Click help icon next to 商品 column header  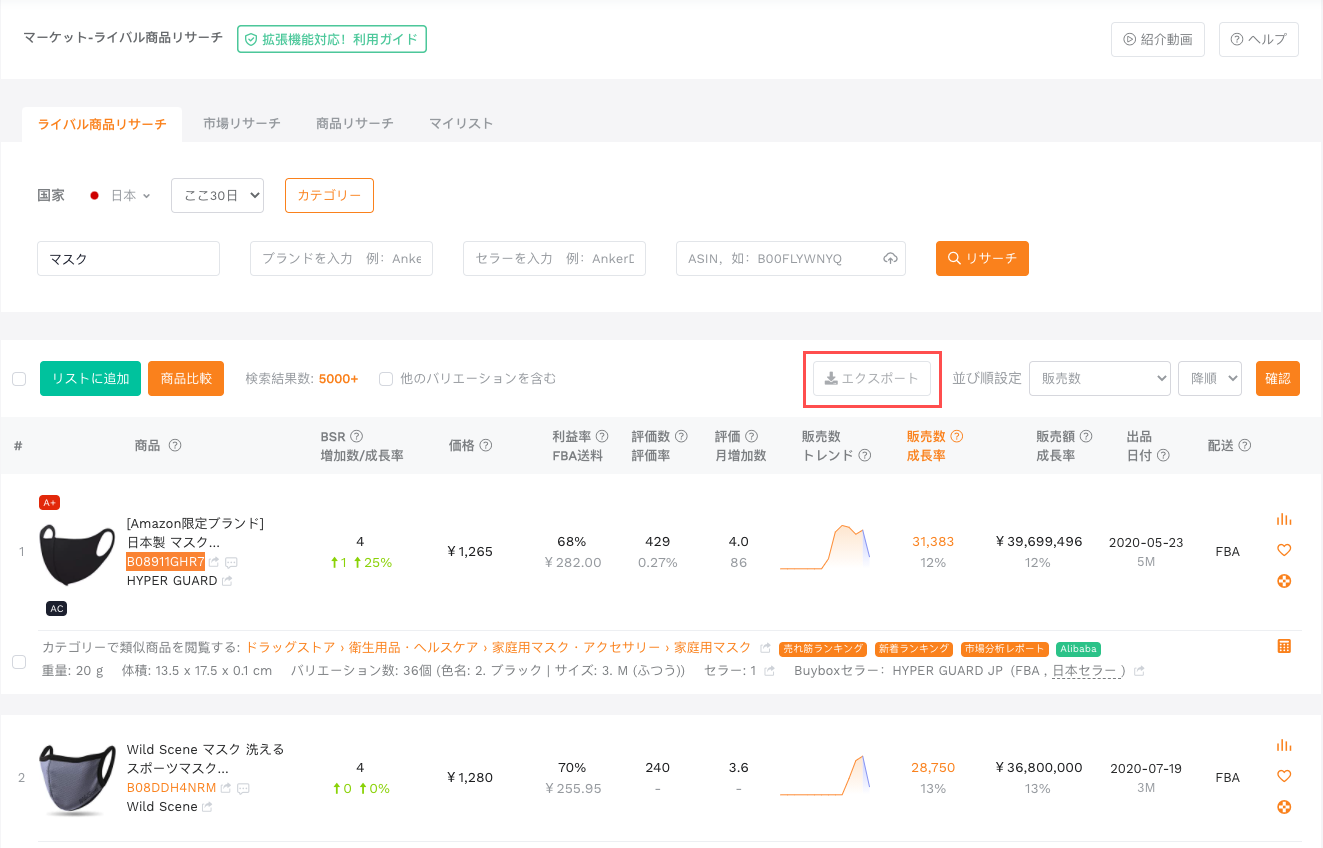(175, 446)
